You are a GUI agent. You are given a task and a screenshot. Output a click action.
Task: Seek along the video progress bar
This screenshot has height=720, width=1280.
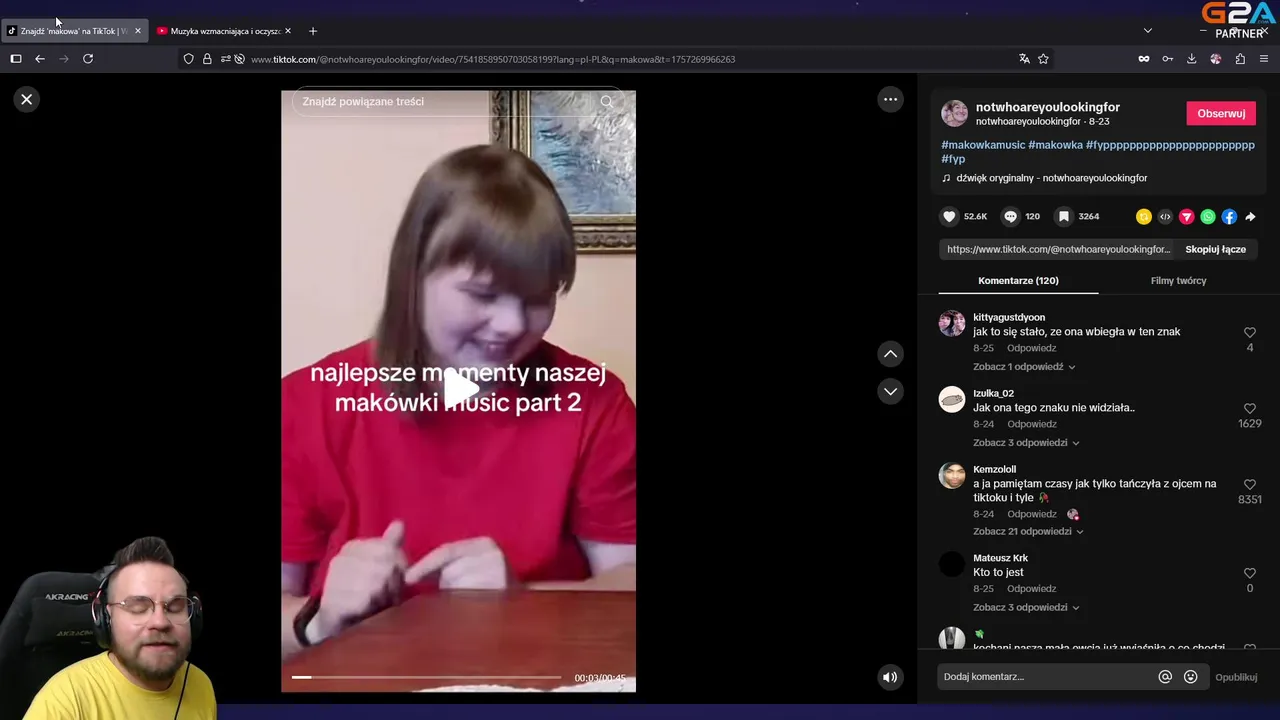pos(427,677)
